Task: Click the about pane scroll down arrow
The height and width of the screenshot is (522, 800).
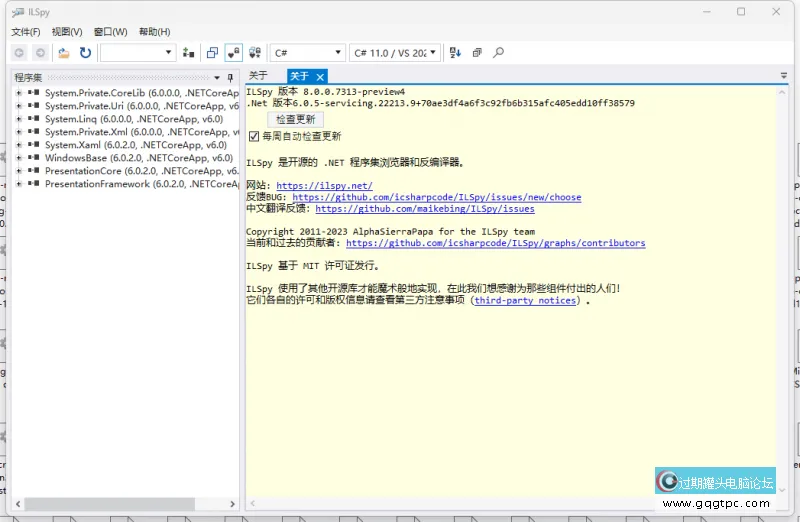Action: (782, 490)
